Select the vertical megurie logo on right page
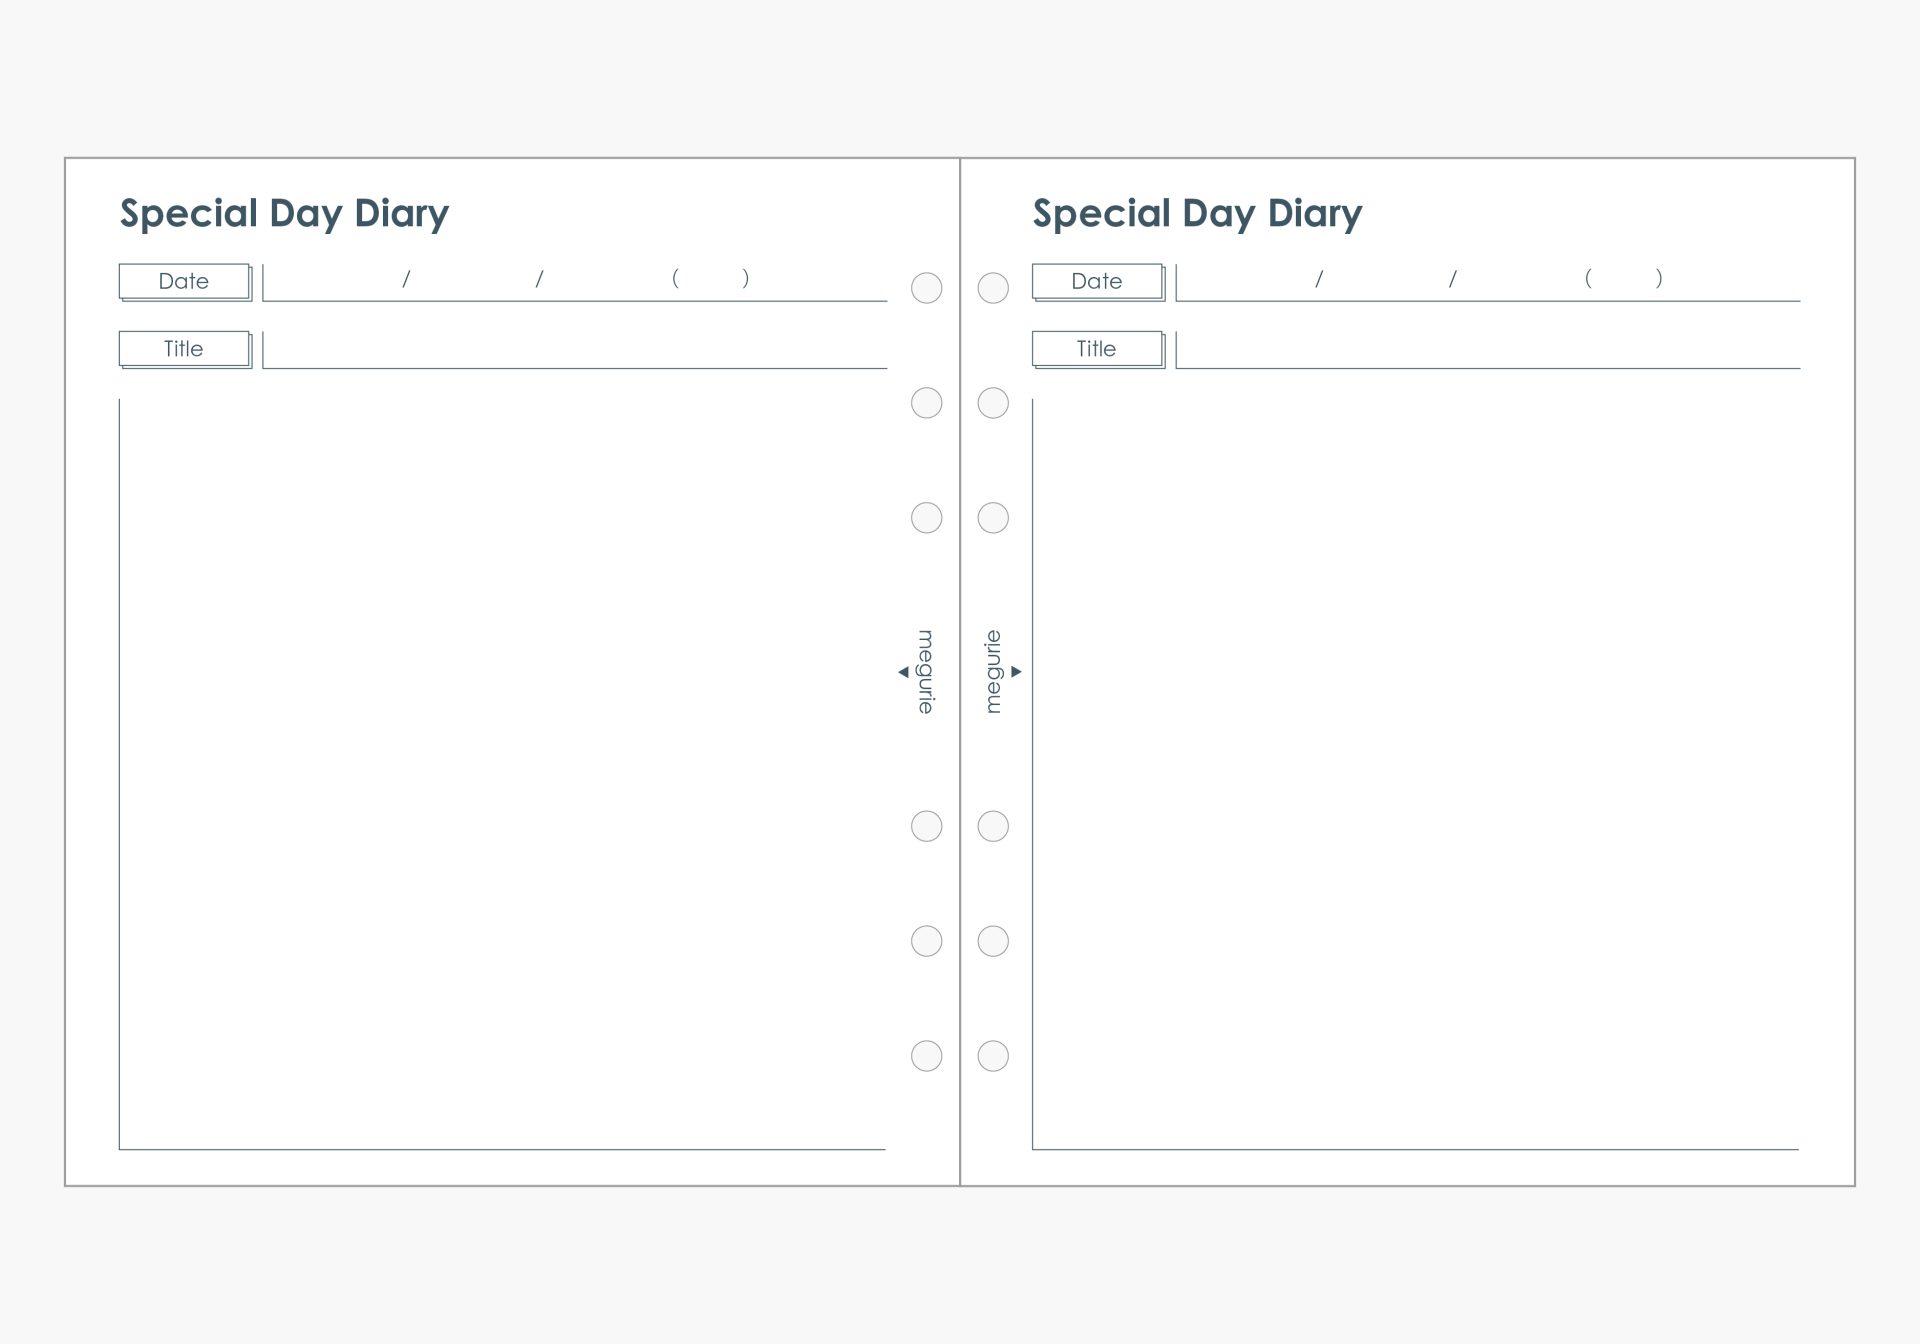The width and height of the screenshot is (1920, 1344). click(993, 672)
